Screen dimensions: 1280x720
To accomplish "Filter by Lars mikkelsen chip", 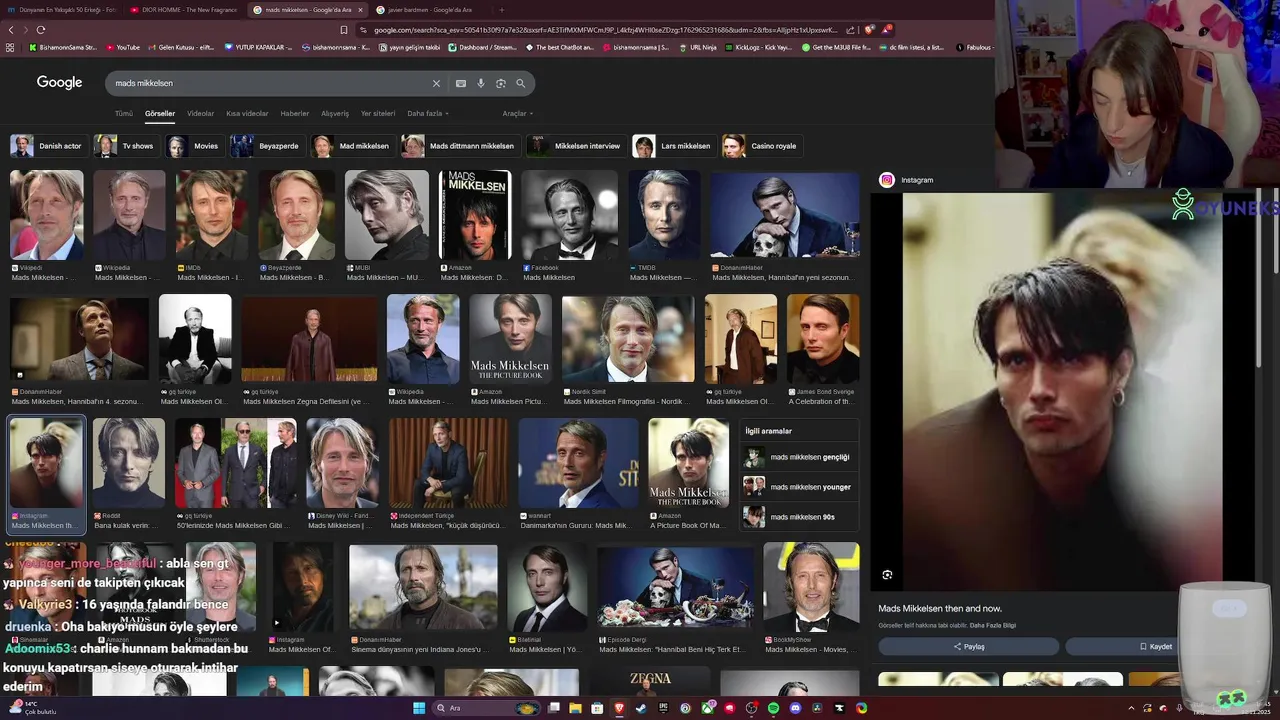I will [674, 146].
